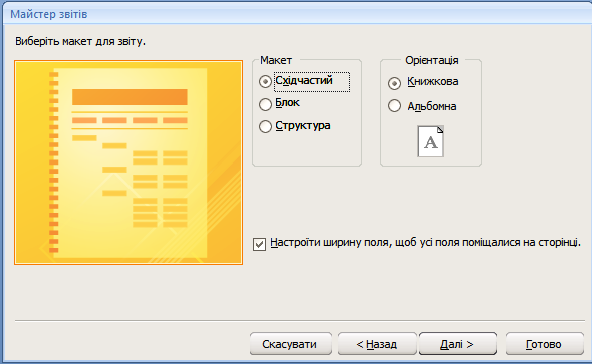Click the Орієнтація group label
Viewport: 592px width, 364px height.
click(432, 60)
